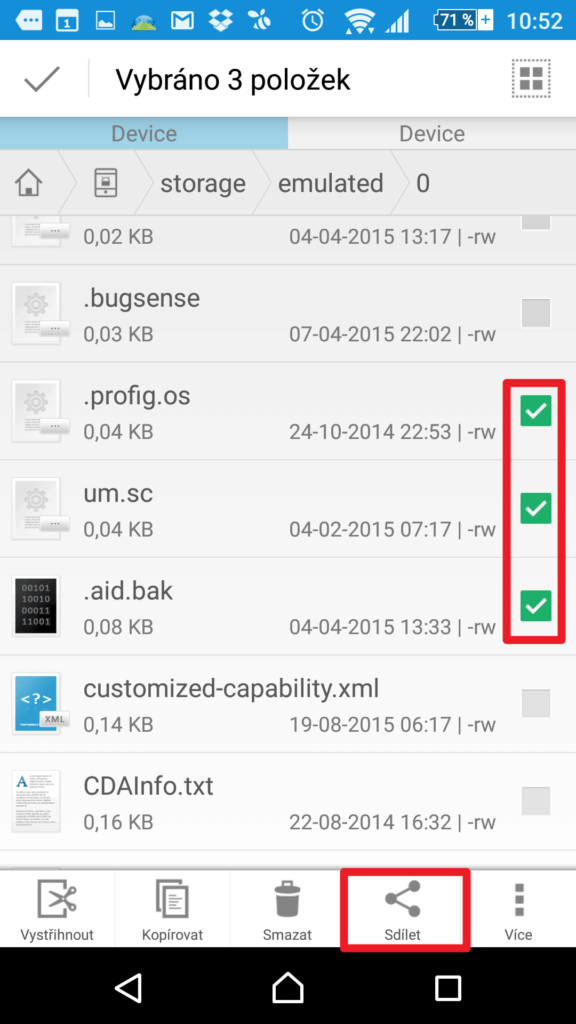Viewport: 576px width, 1024px height.
Task: Switch to the left Device tab
Action: [x=144, y=134]
